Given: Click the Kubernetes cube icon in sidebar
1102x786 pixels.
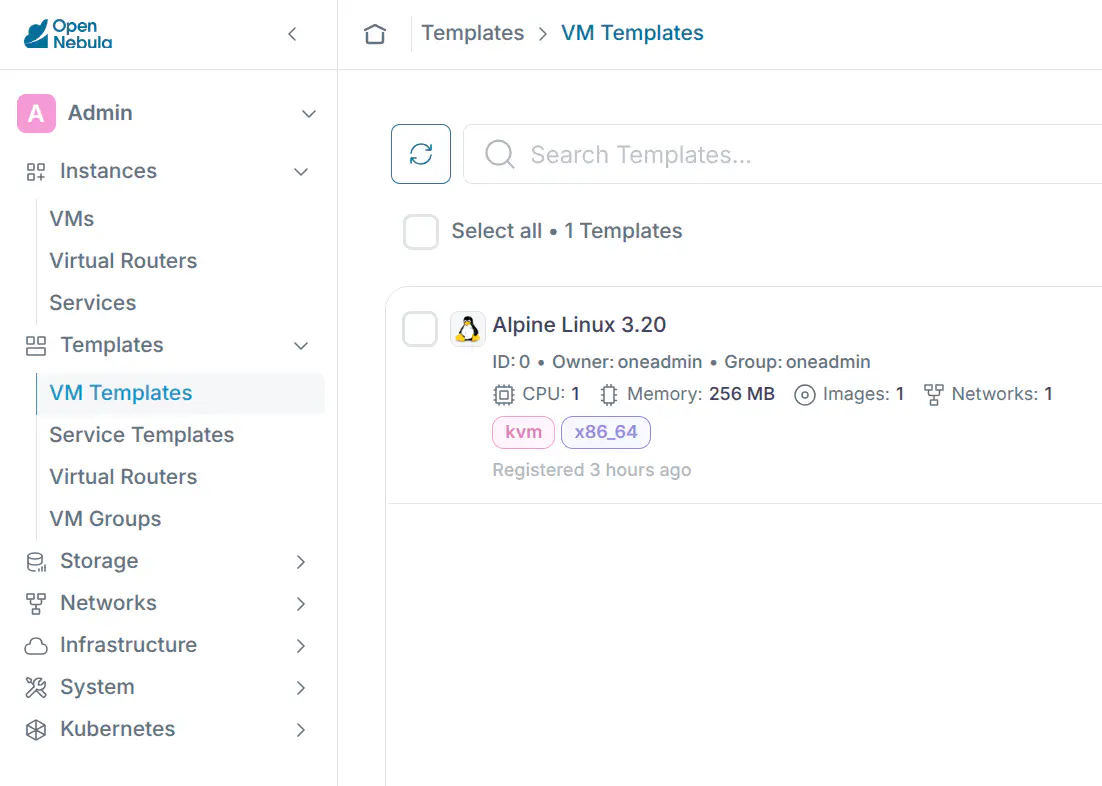Looking at the screenshot, I should coord(36,730).
